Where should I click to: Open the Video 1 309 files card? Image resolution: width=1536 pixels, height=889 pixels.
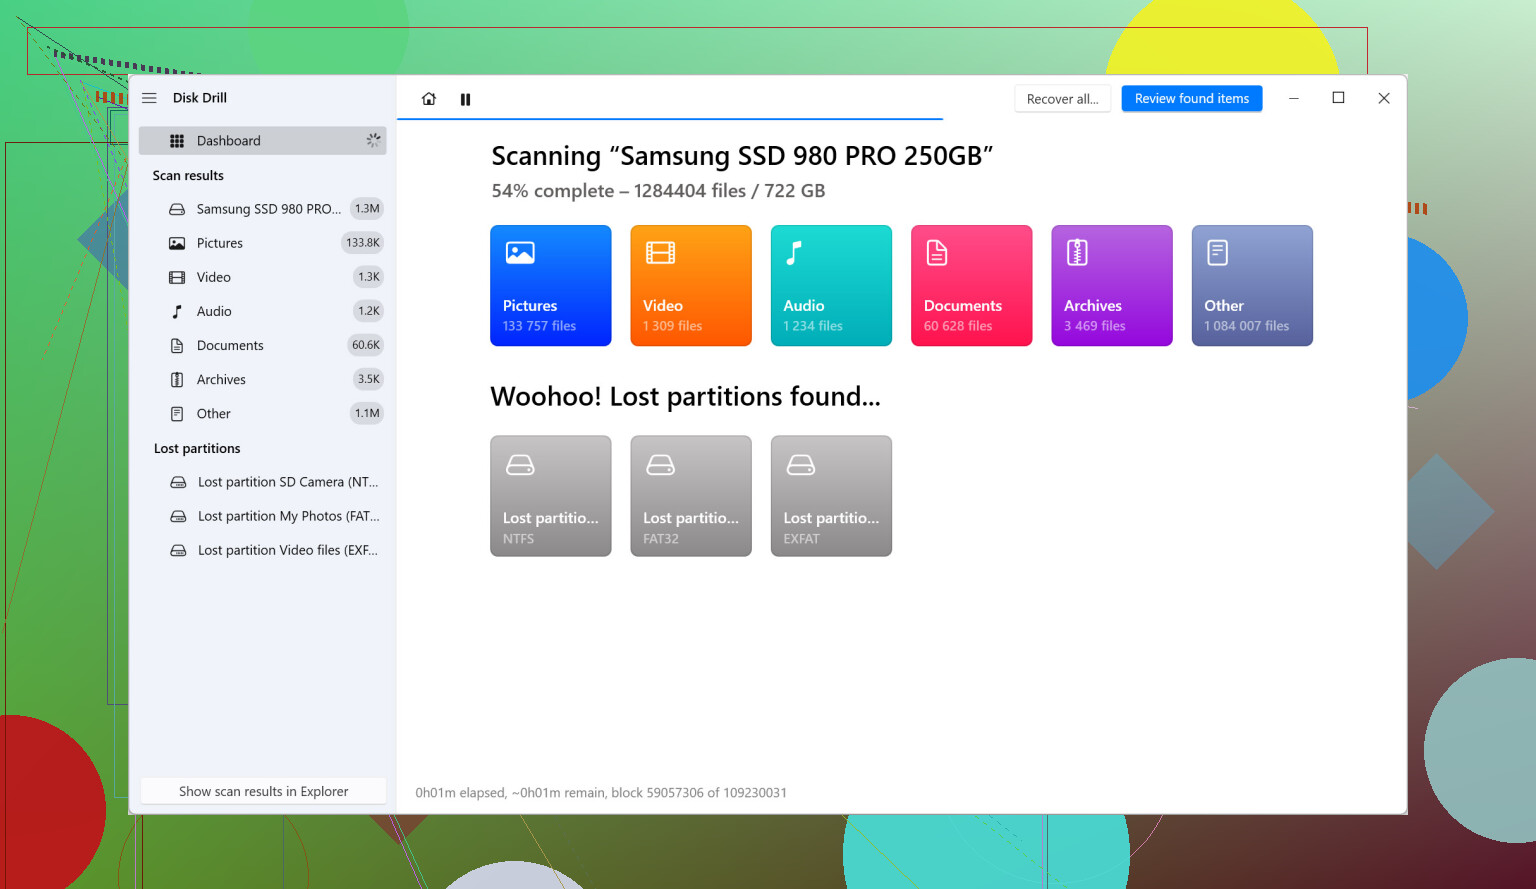tap(691, 286)
